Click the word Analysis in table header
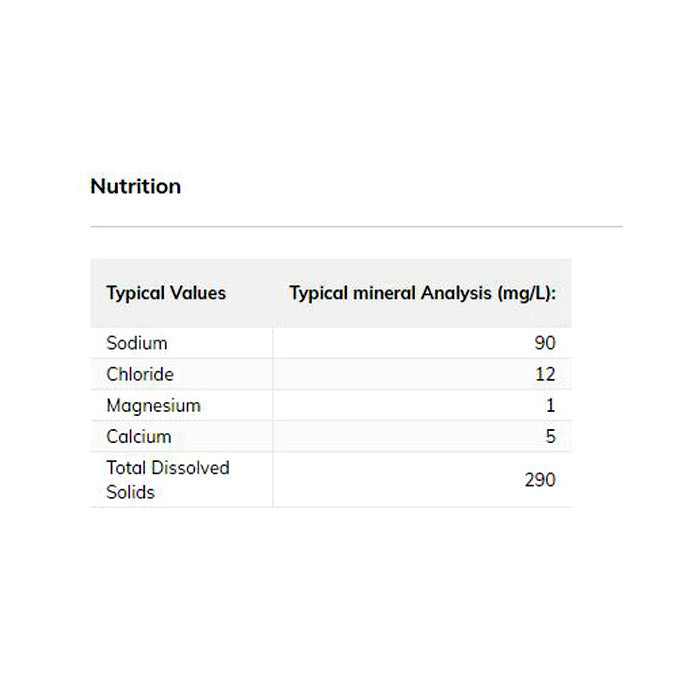700x700 pixels. click(x=455, y=293)
